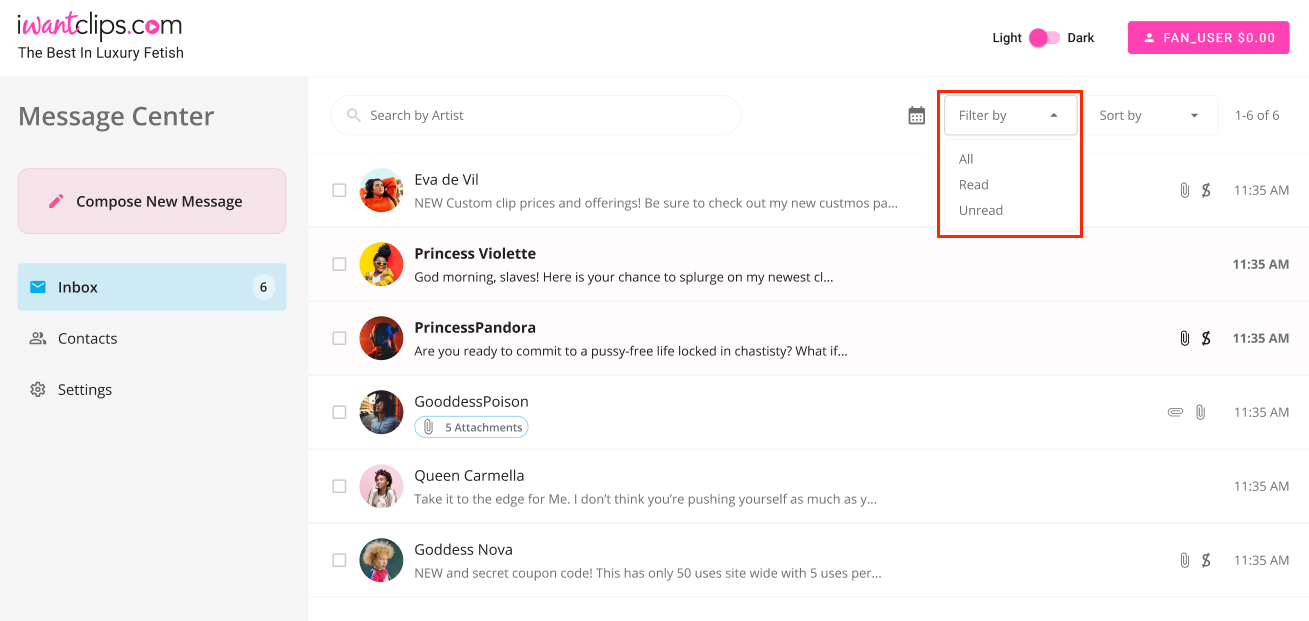The image size is (1309, 621).
Task: Open the Sort by dropdown
Action: pos(1151,115)
